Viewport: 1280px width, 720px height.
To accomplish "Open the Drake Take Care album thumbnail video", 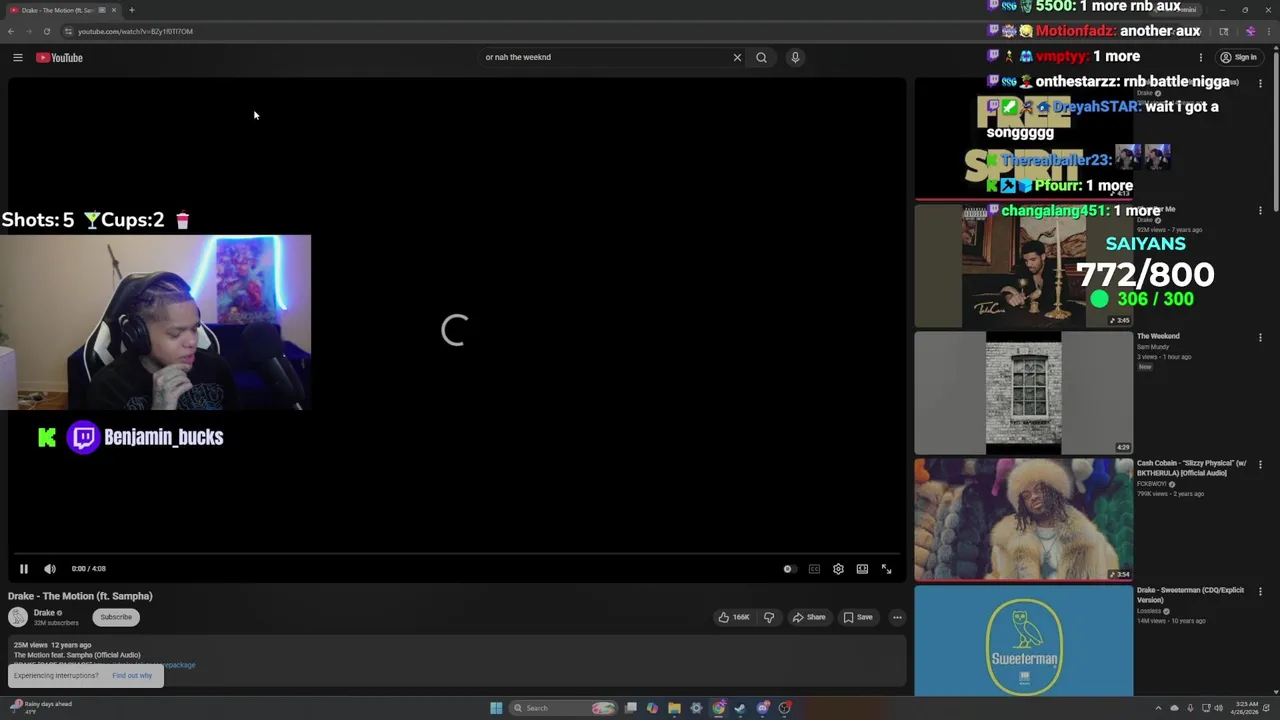I will click(x=1023, y=266).
